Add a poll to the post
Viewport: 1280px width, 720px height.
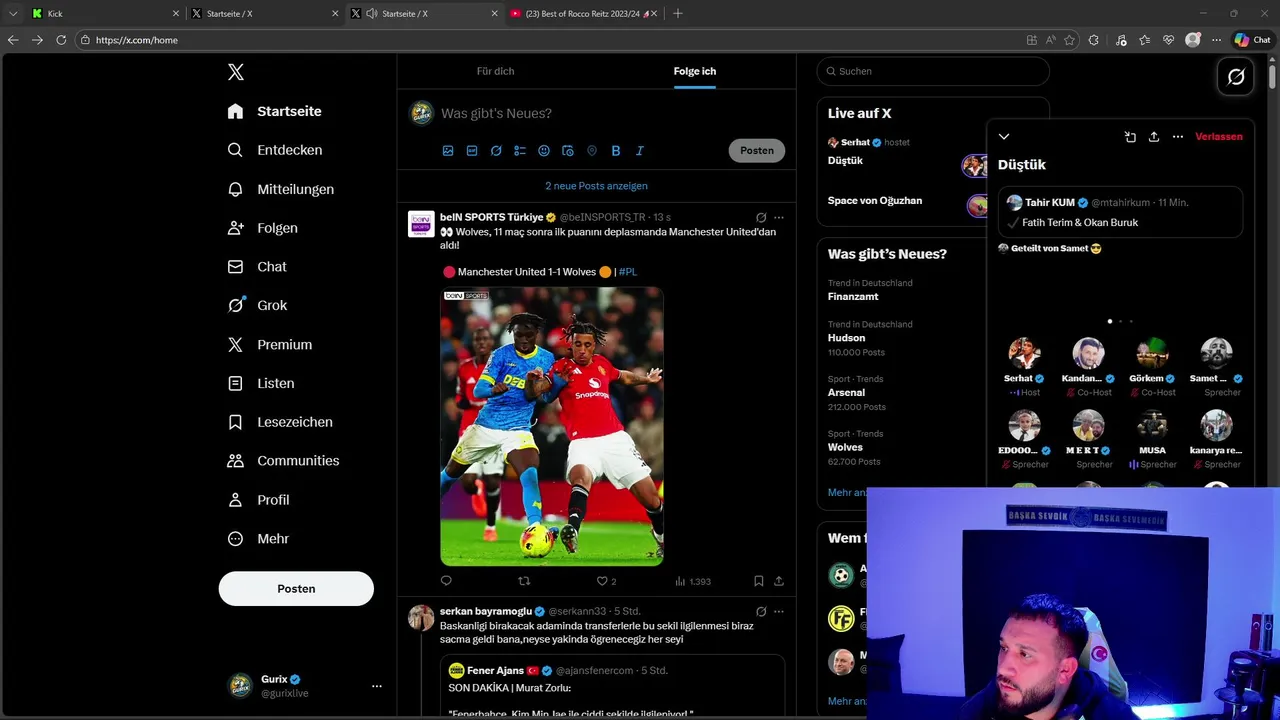coord(520,151)
